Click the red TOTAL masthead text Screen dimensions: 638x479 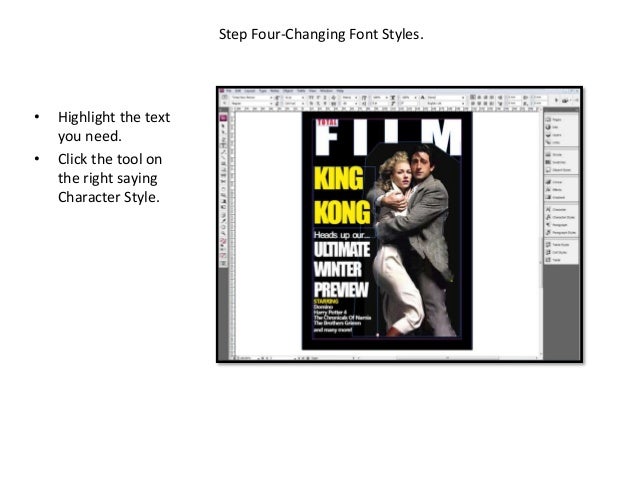[327, 122]
